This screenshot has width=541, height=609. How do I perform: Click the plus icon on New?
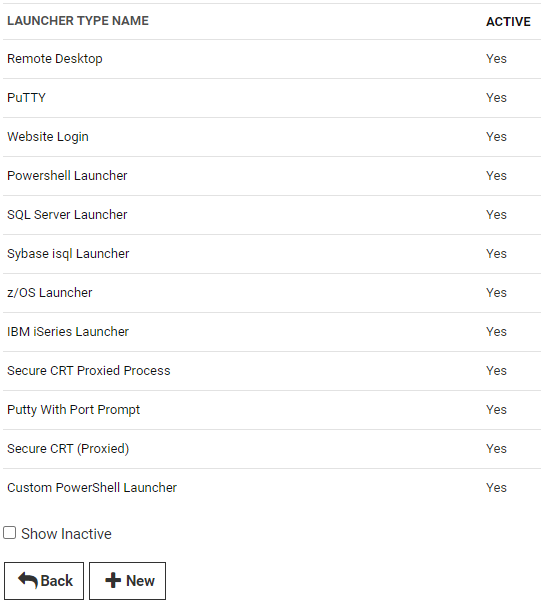point(113,580)
